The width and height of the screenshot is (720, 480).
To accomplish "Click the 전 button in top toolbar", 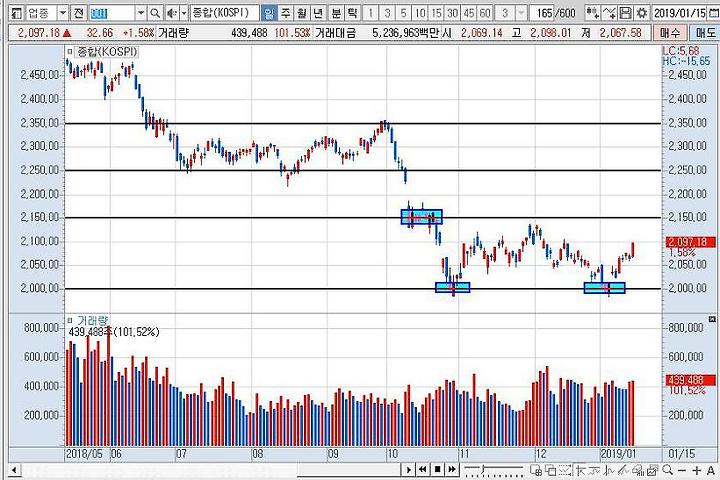I will [x=79, y=13].
